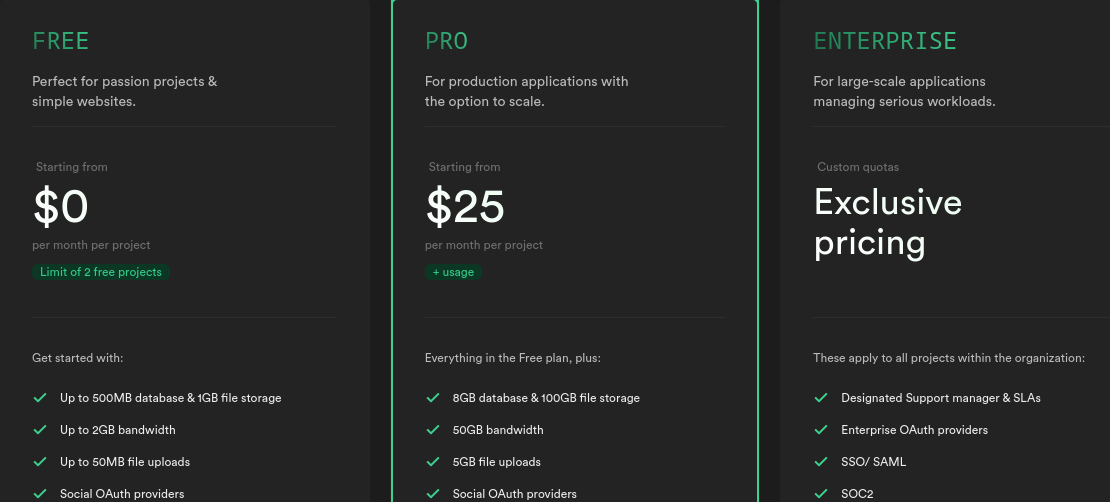Click the Exclusive pricing text
Viewport: 1110px width, 502px height.
[x=887, y=222]
